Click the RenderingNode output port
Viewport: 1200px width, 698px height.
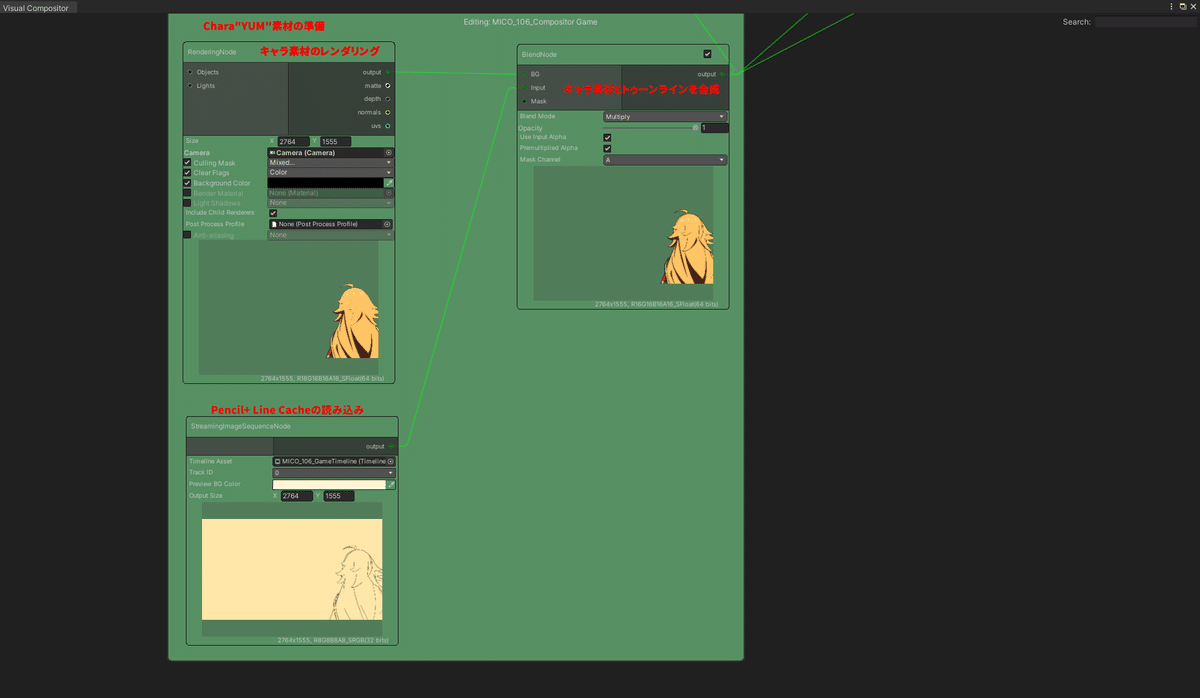point(388,72)
